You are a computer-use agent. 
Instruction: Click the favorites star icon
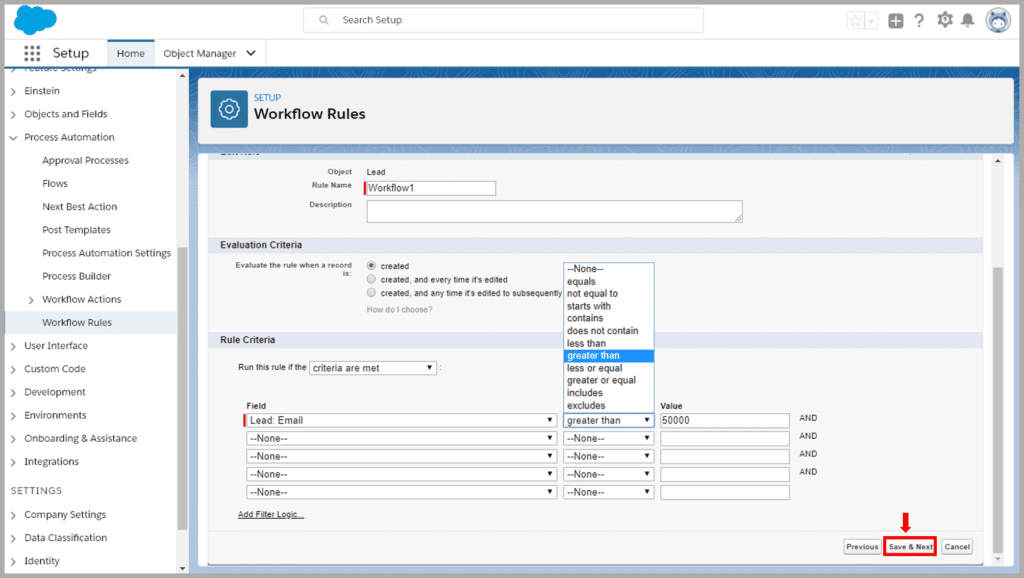coord(854,21)
